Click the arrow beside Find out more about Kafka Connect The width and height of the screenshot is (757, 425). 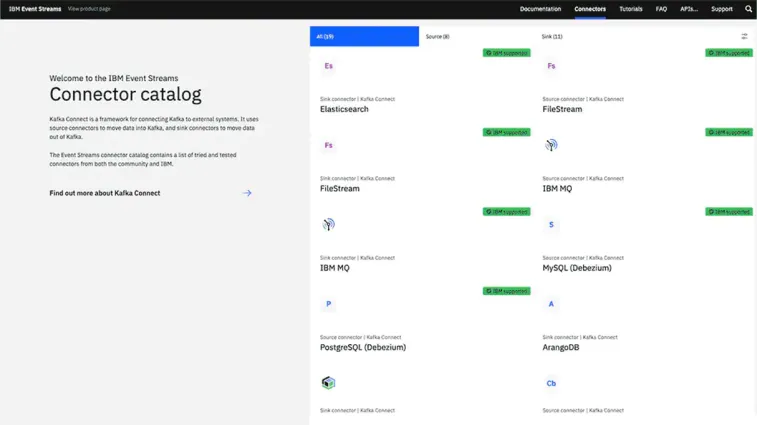coord(247,193)
